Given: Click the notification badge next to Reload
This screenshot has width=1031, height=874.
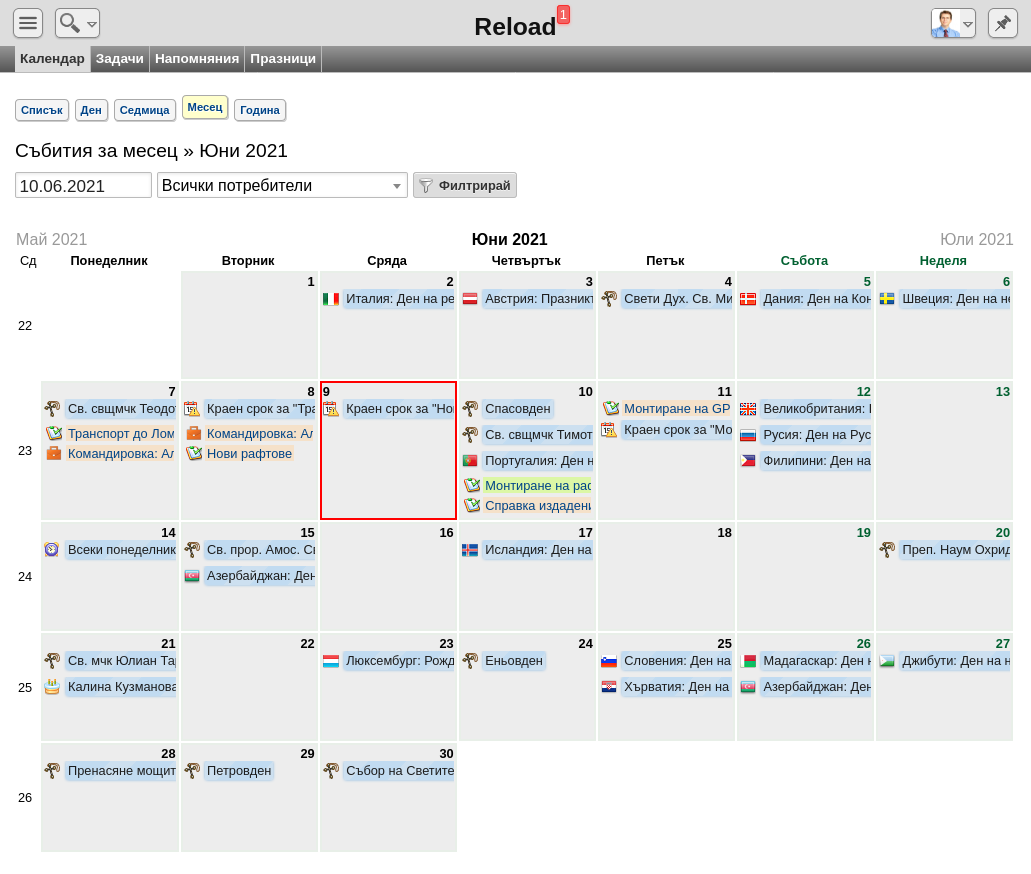Looking at the screenshot, I should (x=563, y=14).
